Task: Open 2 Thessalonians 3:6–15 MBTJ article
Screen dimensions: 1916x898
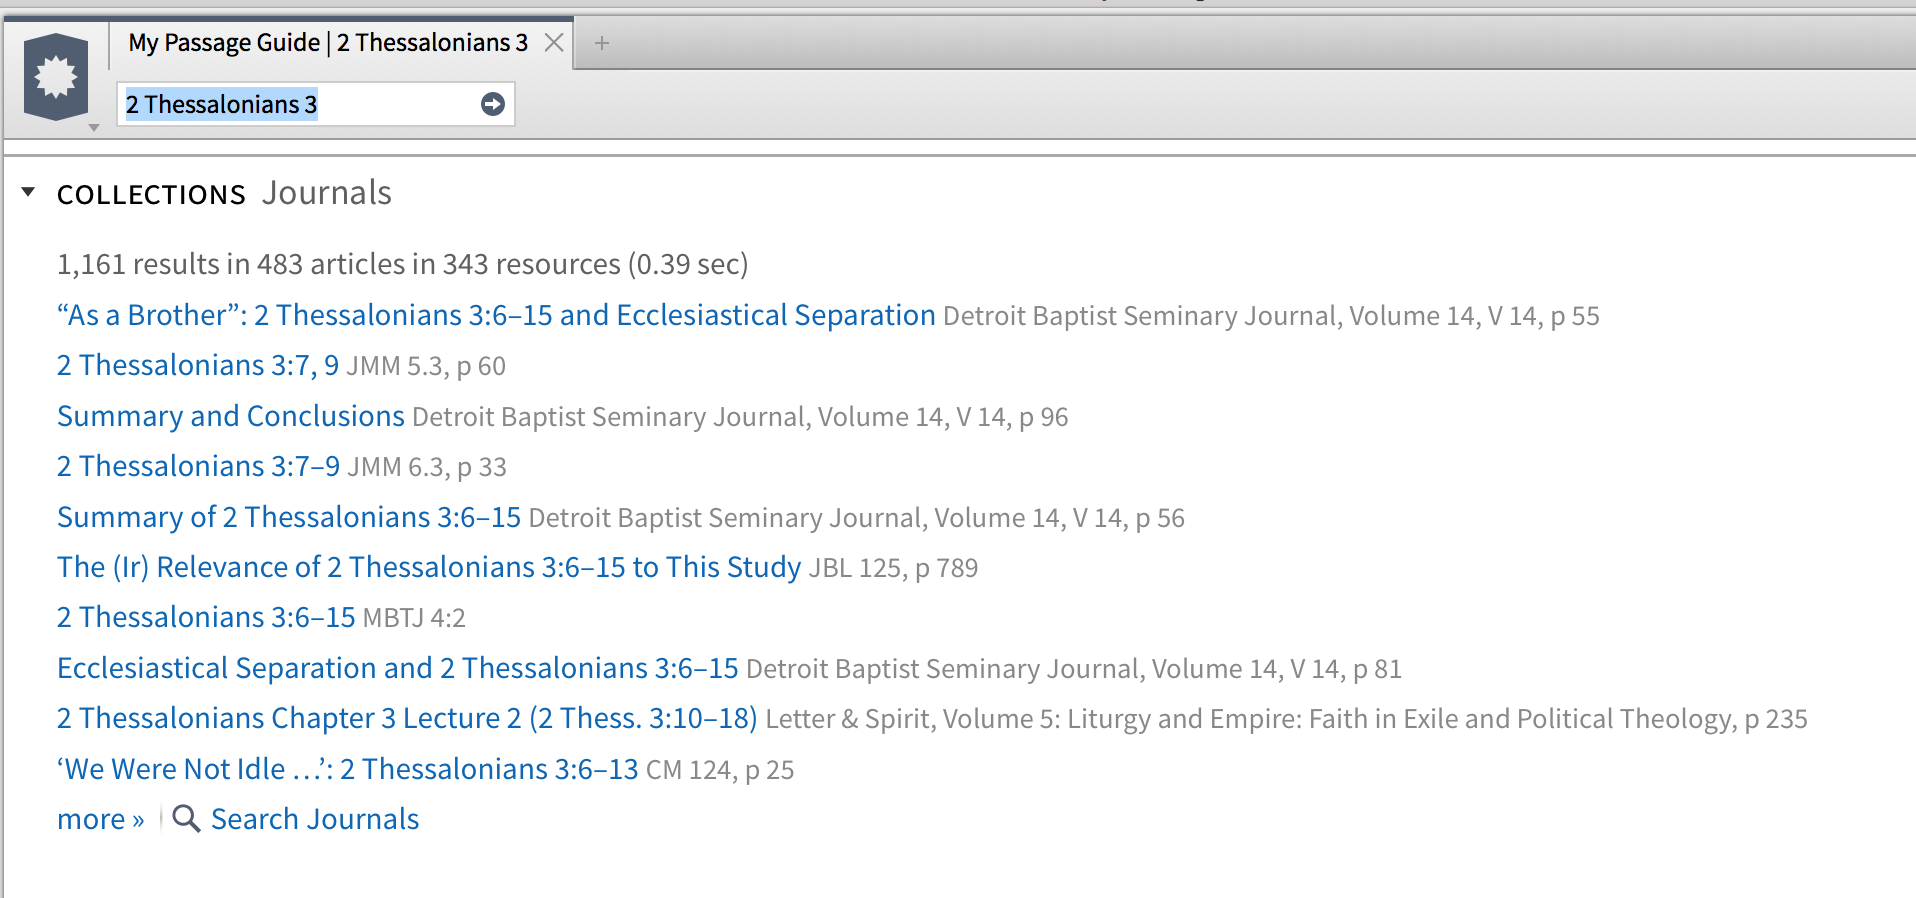Action: tap(205, 618)
